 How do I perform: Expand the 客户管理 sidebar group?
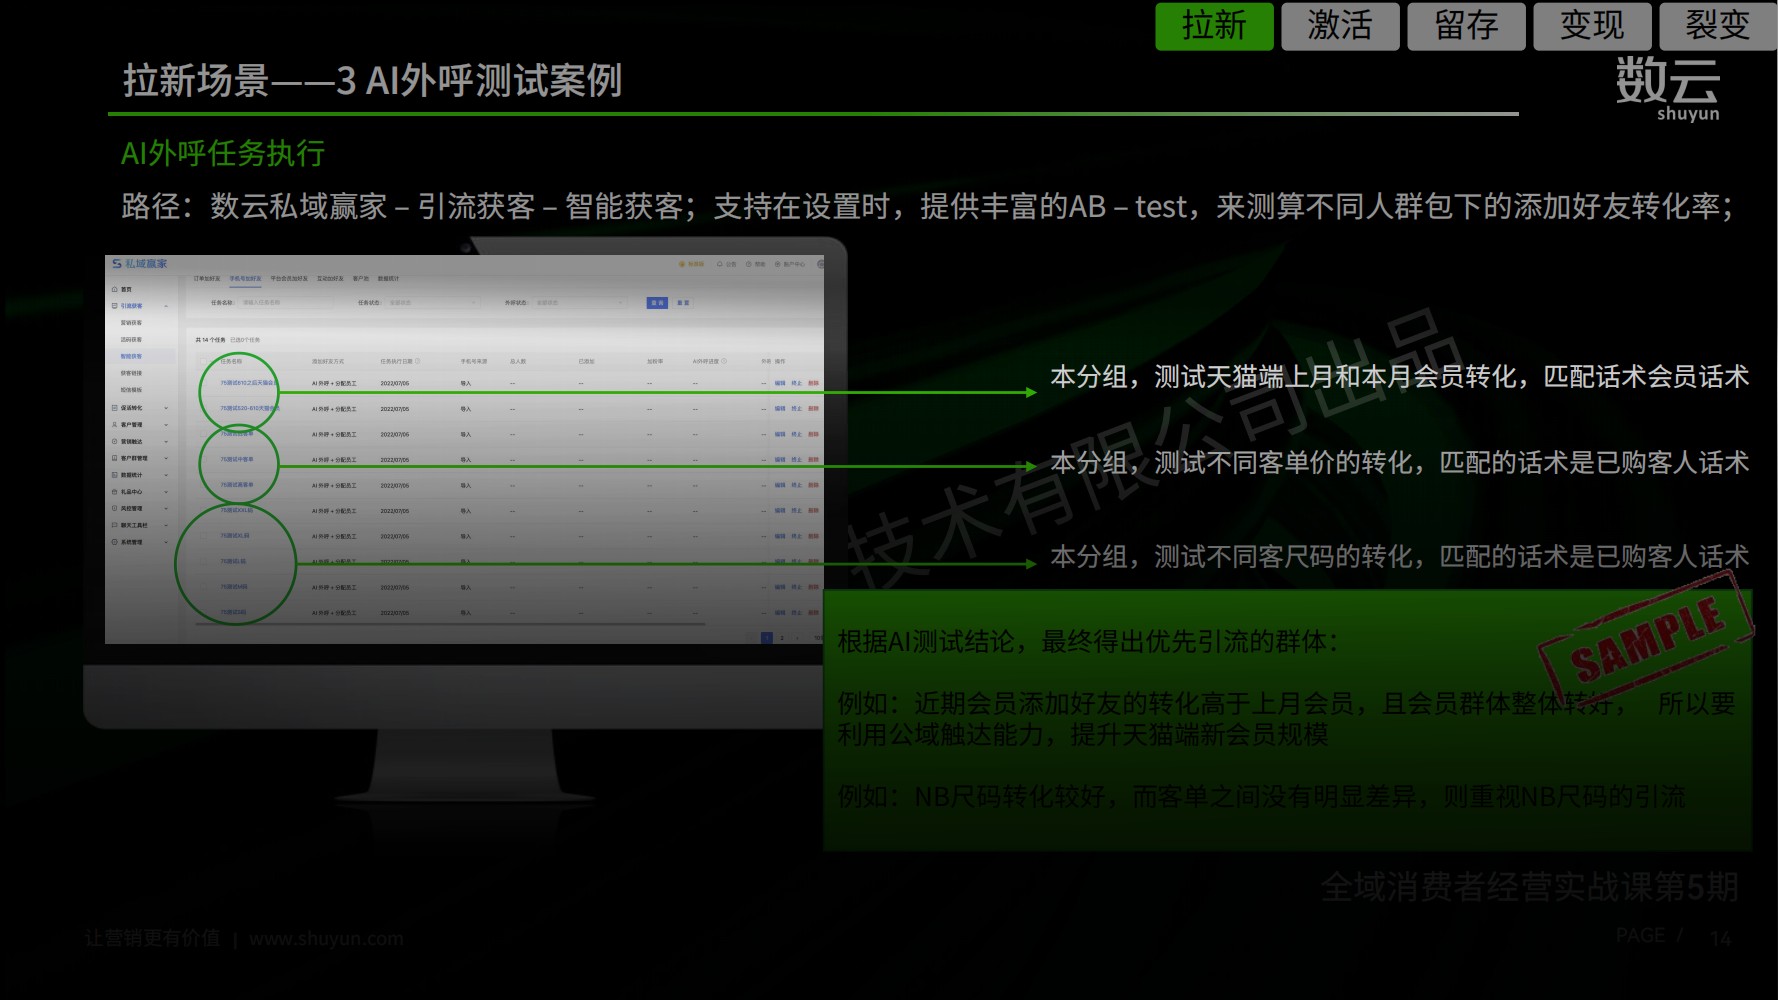coord(166,425)
